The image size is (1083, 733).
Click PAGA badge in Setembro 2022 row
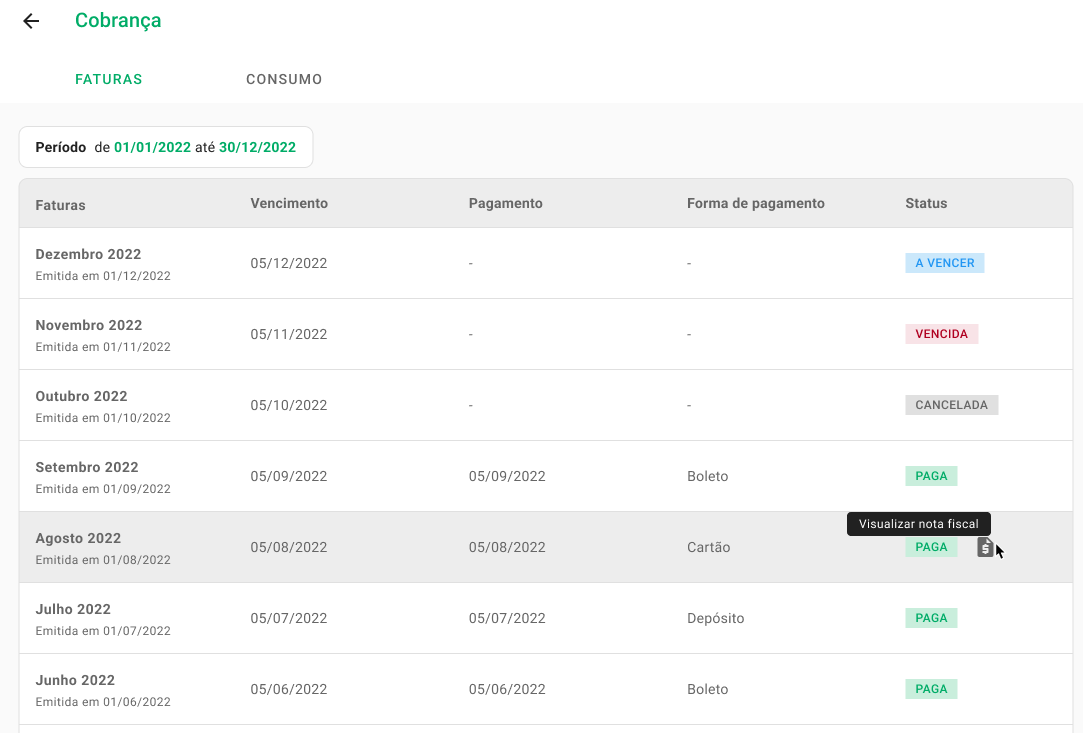click(x=931, y=476)
